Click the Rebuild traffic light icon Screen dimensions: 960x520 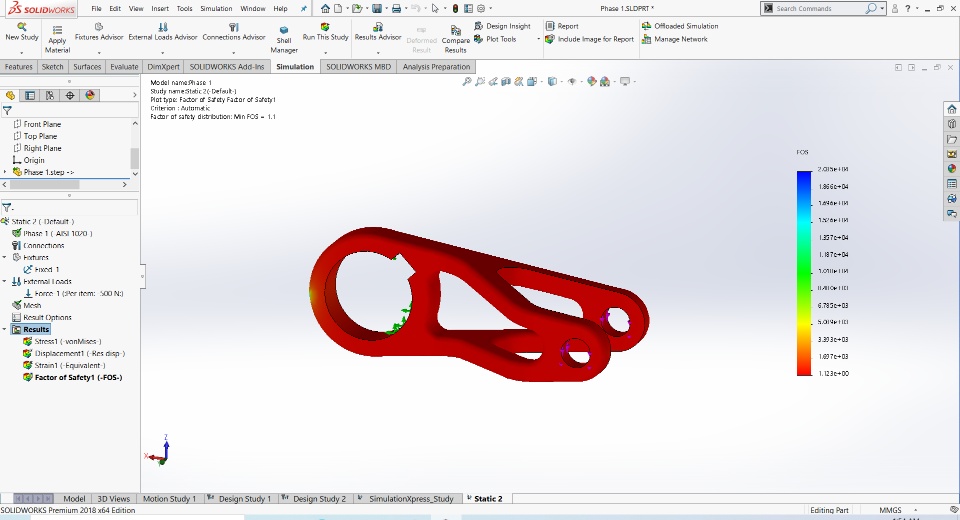coord(455,9)
